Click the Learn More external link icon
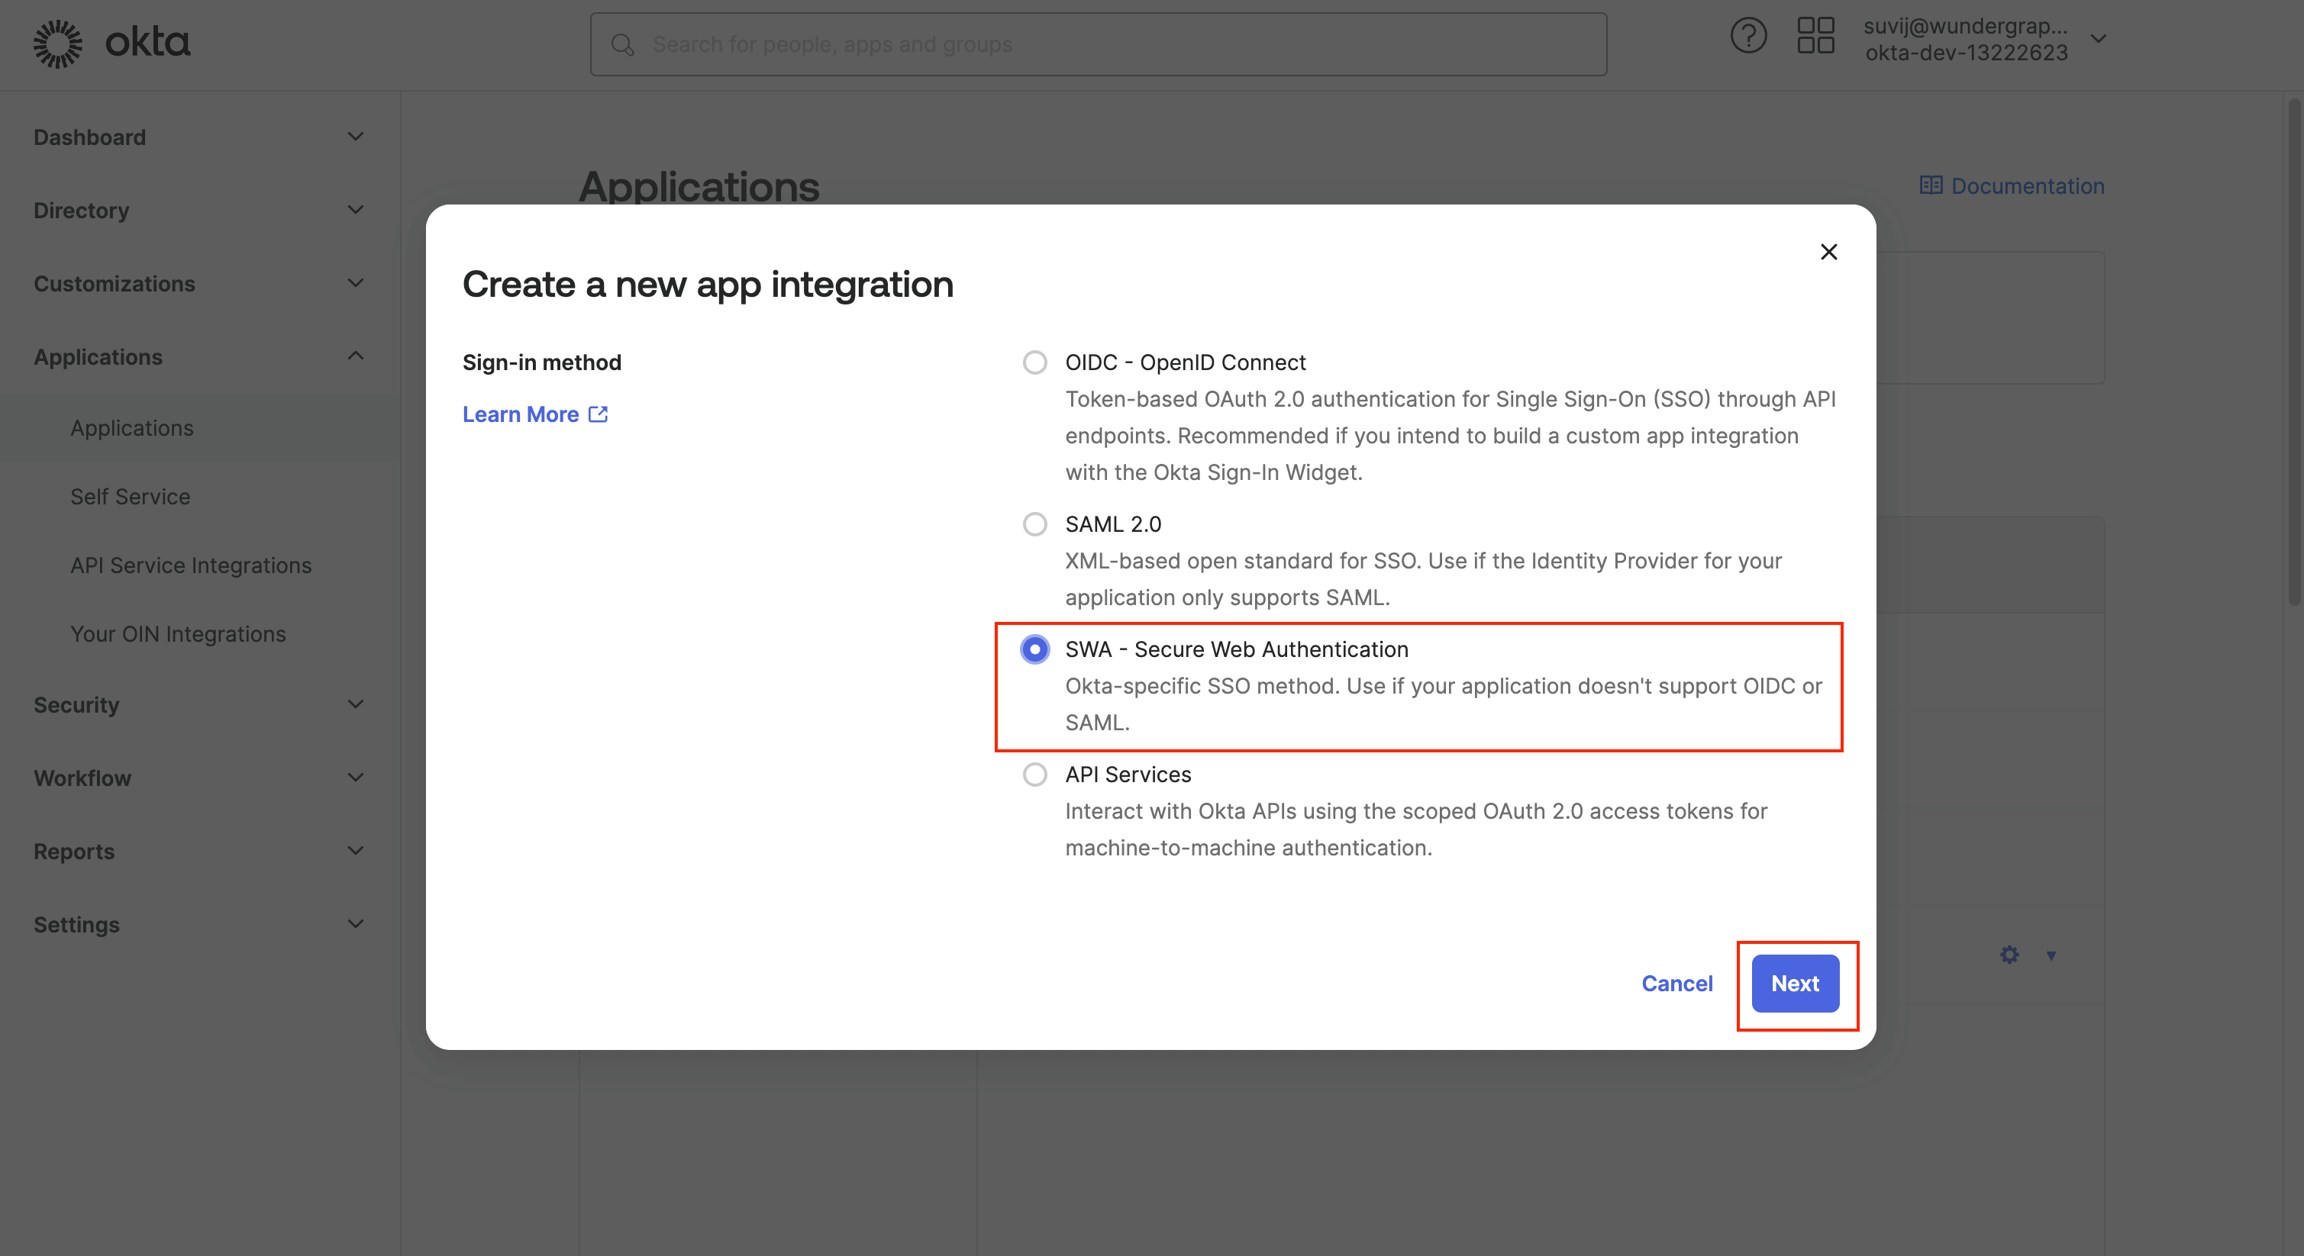Image resolution: width=2304 pixels, height=1256 pixels. (598, 413)
